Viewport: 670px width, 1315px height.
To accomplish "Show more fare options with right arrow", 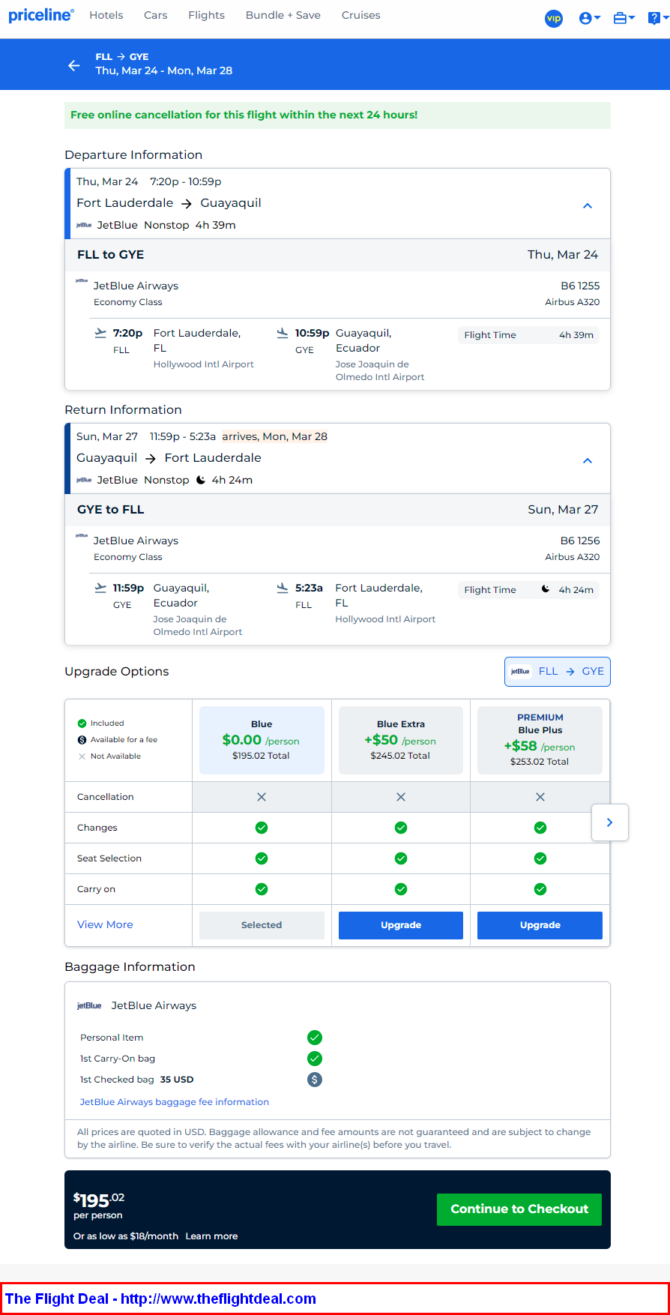I will point(610,822).
